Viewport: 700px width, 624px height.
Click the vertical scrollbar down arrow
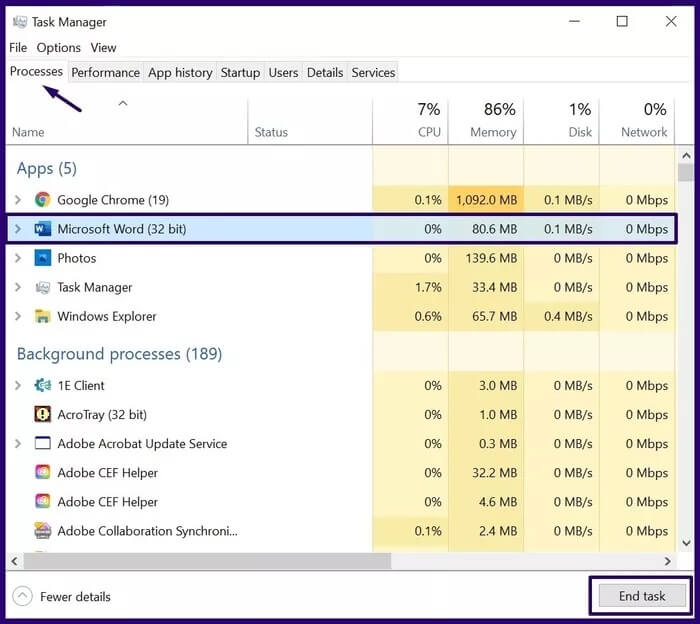686,543
